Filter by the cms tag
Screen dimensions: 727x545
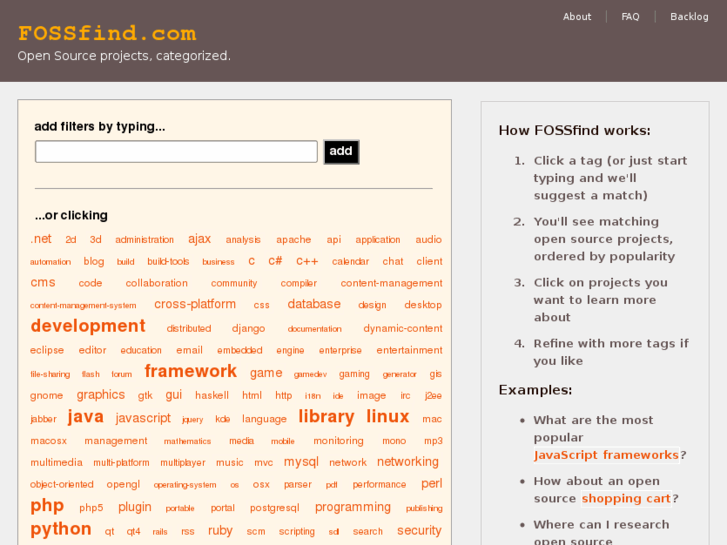tap(43, 282)
